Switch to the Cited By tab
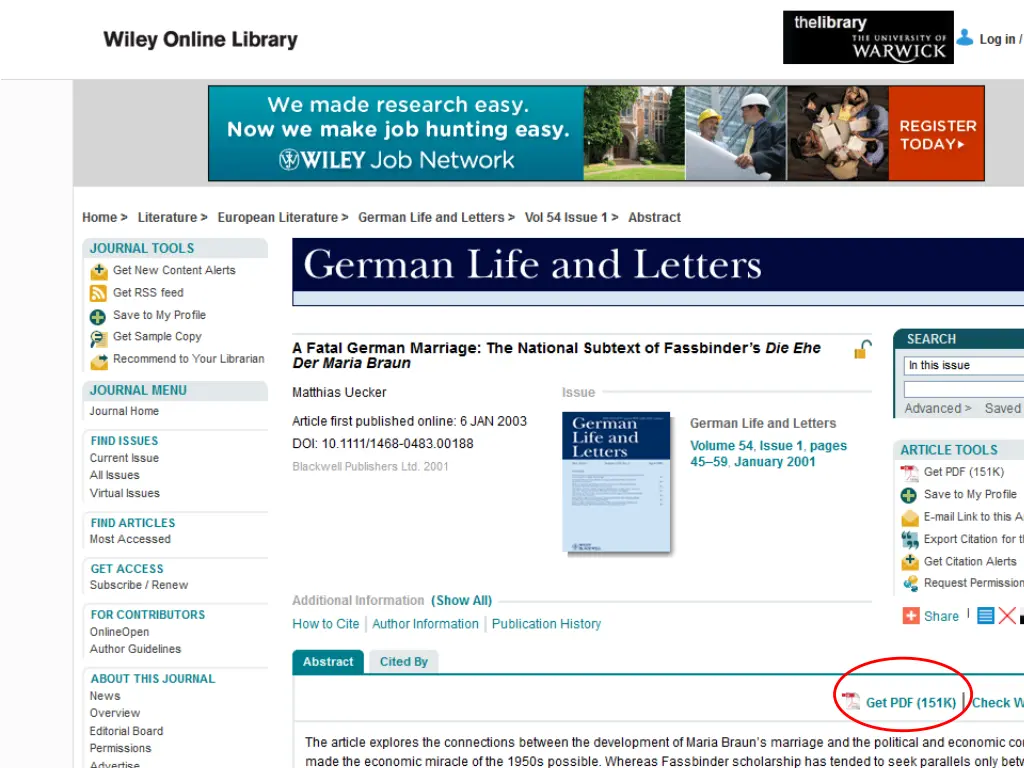Image resolution: width=1024 pixels, height=768 pixels. click(404, 662)
